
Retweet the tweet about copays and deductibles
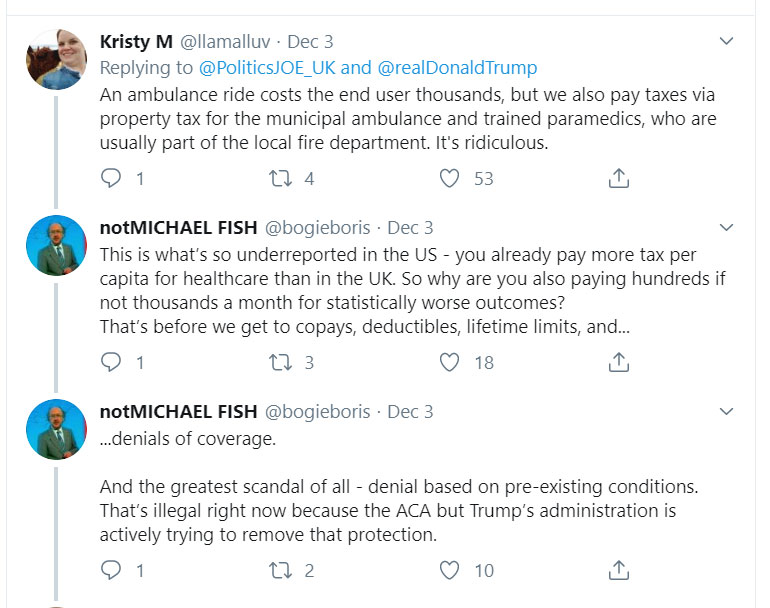[281, 362]
